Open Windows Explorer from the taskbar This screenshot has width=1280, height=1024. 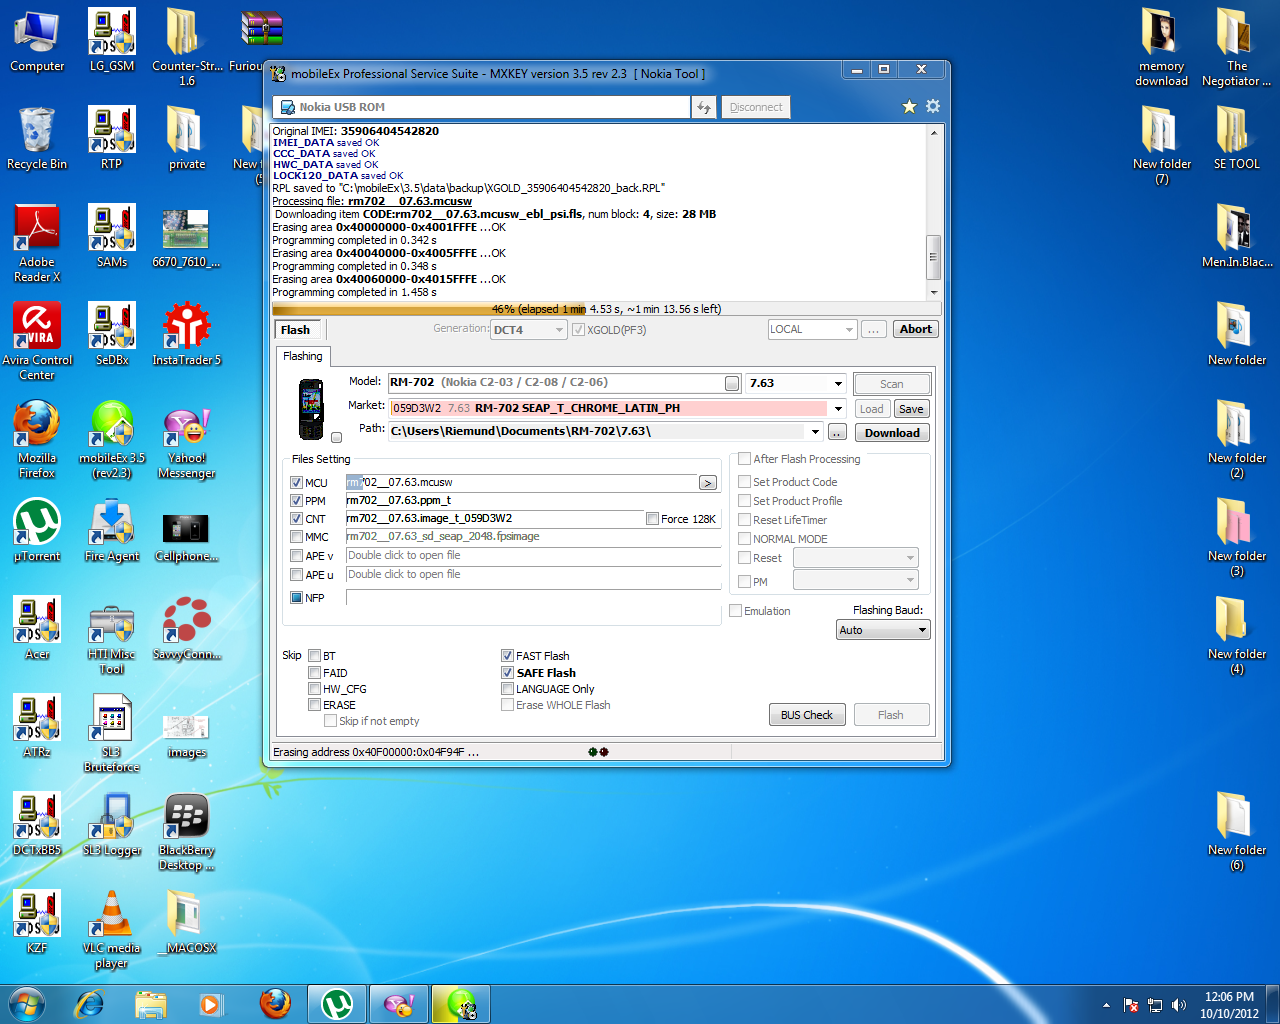(151, 1004)
